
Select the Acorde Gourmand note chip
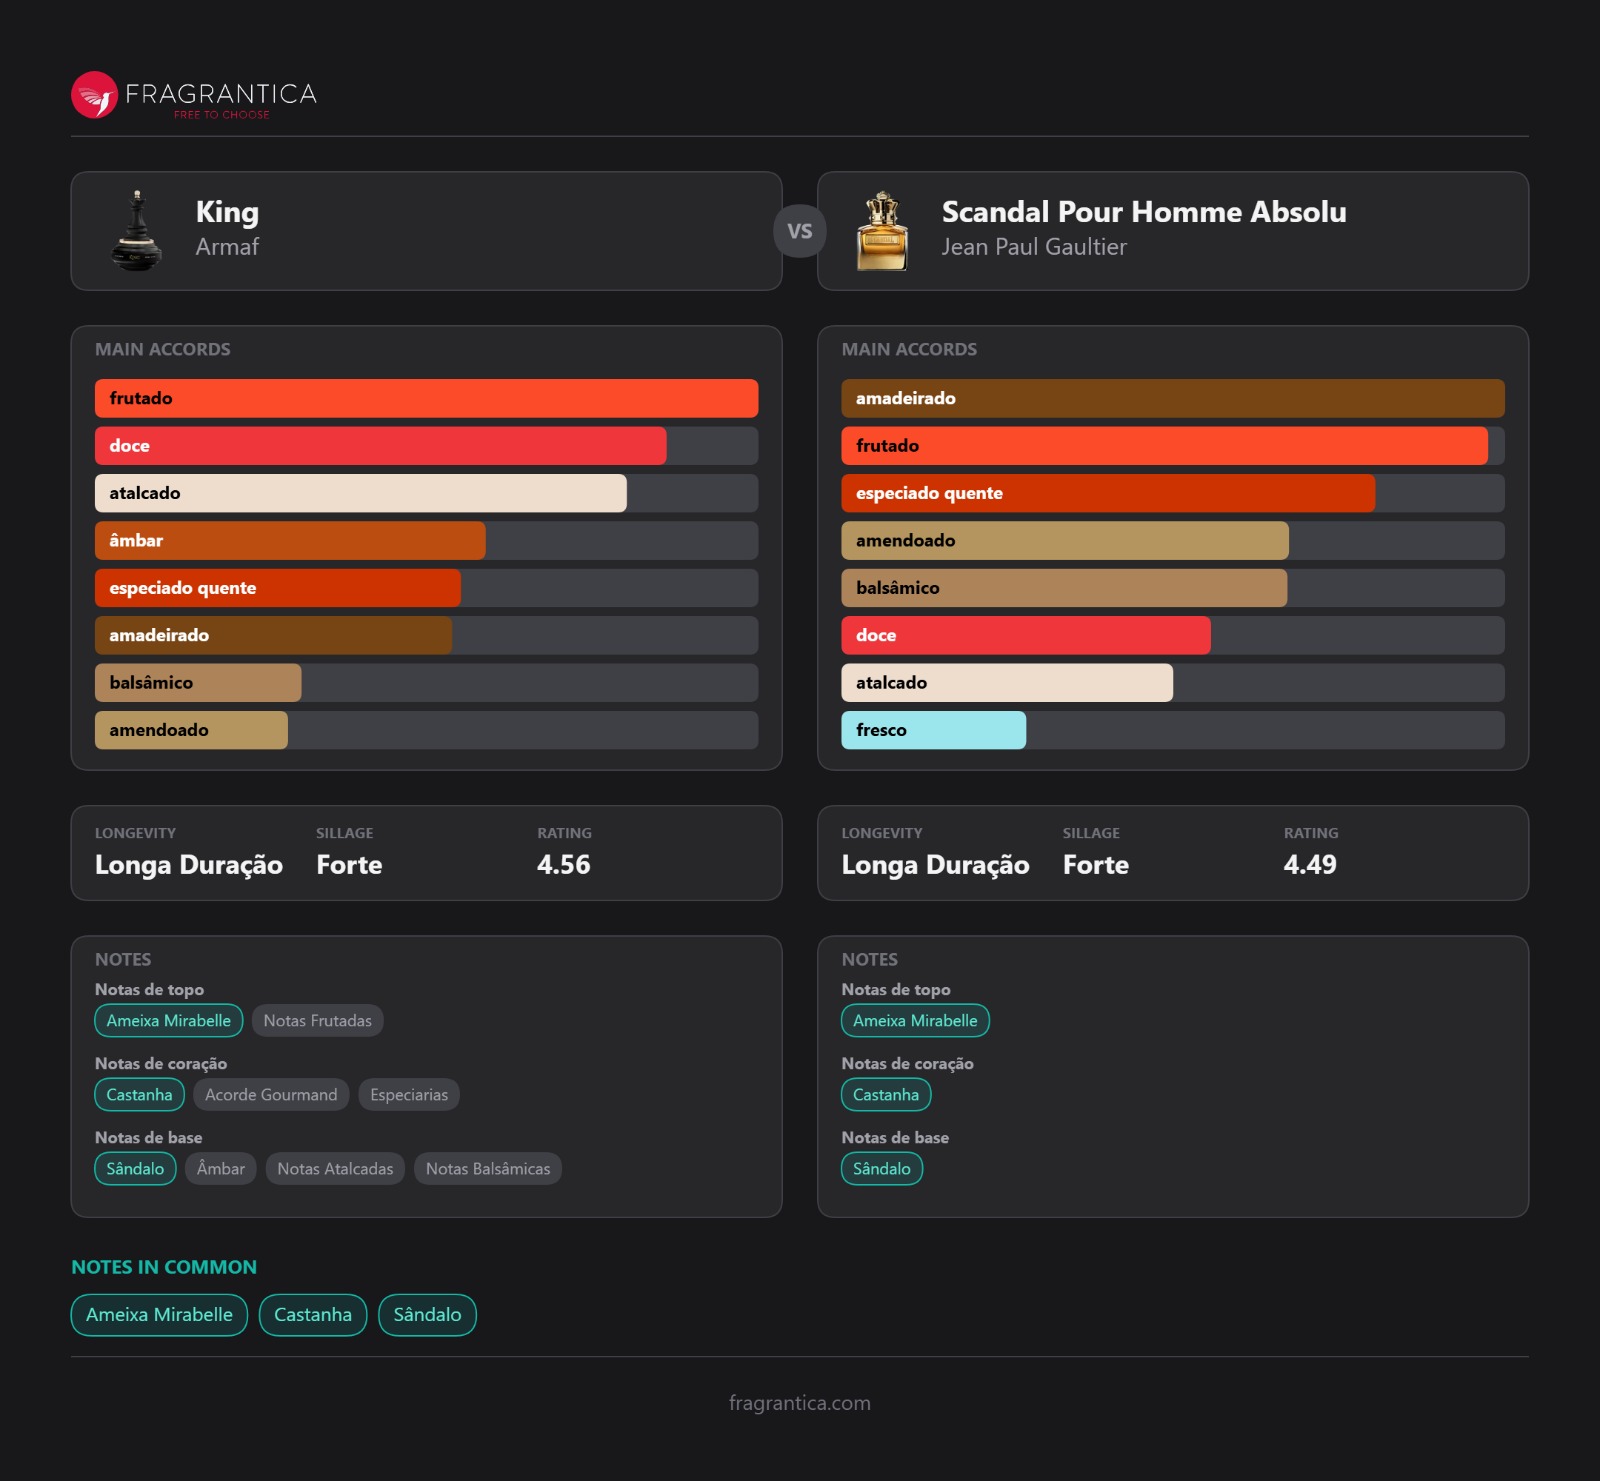(271, 1095)
